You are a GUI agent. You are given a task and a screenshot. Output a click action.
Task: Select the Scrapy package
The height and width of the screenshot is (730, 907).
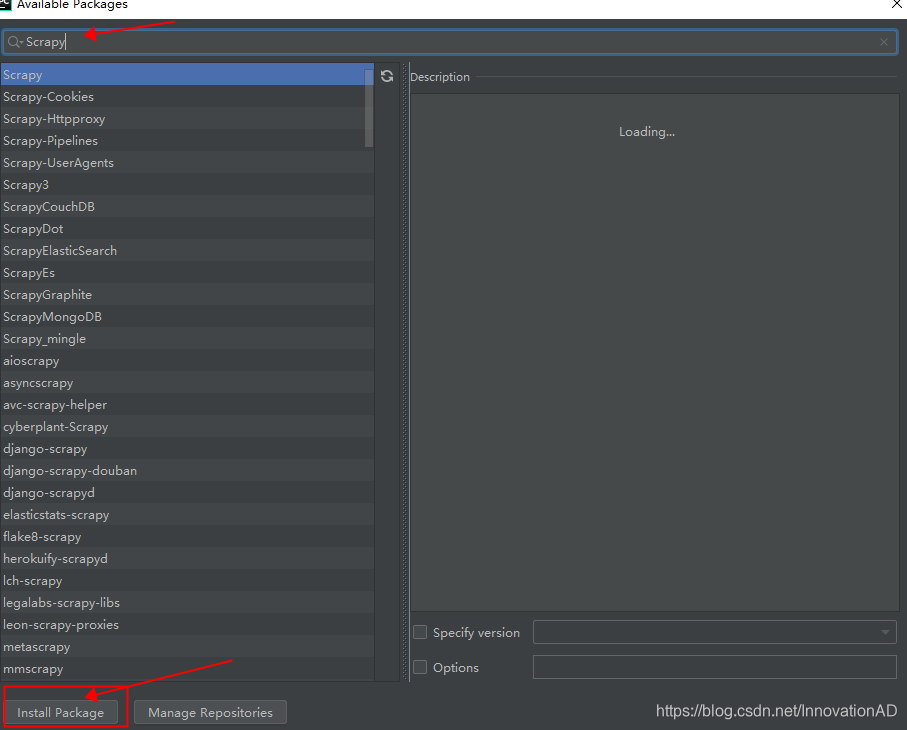tap(187, 75)
